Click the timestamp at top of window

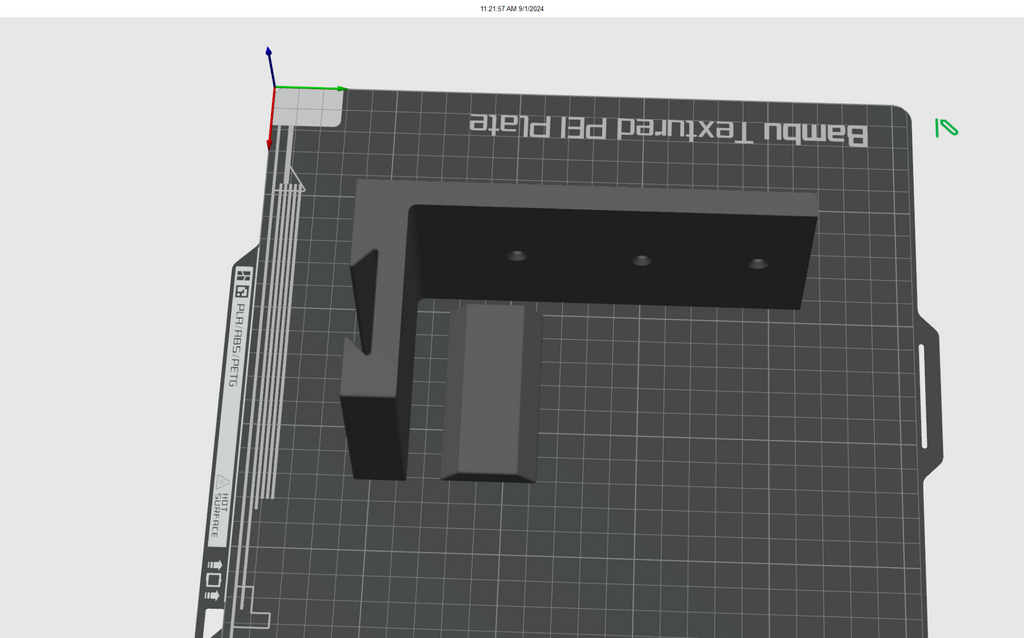pos(512,8)
